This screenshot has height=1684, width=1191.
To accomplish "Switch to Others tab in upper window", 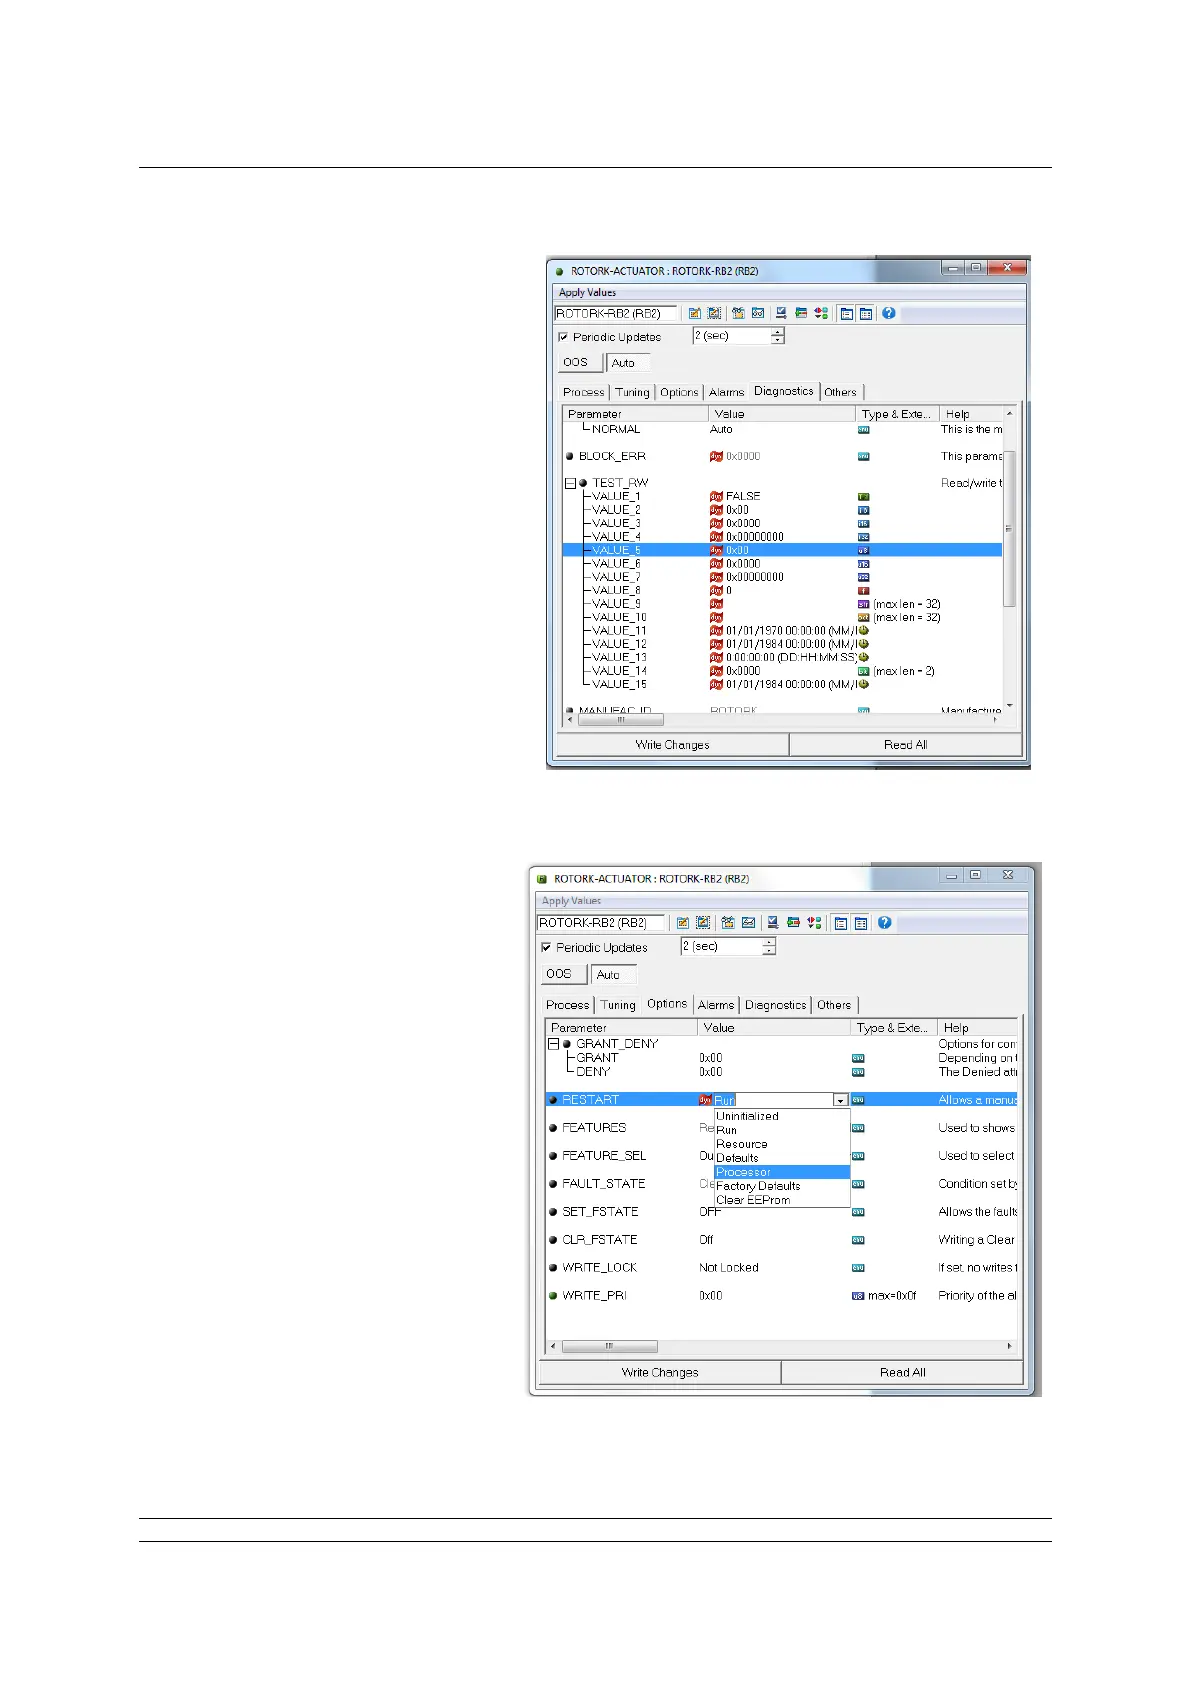I will pos(840,393).
